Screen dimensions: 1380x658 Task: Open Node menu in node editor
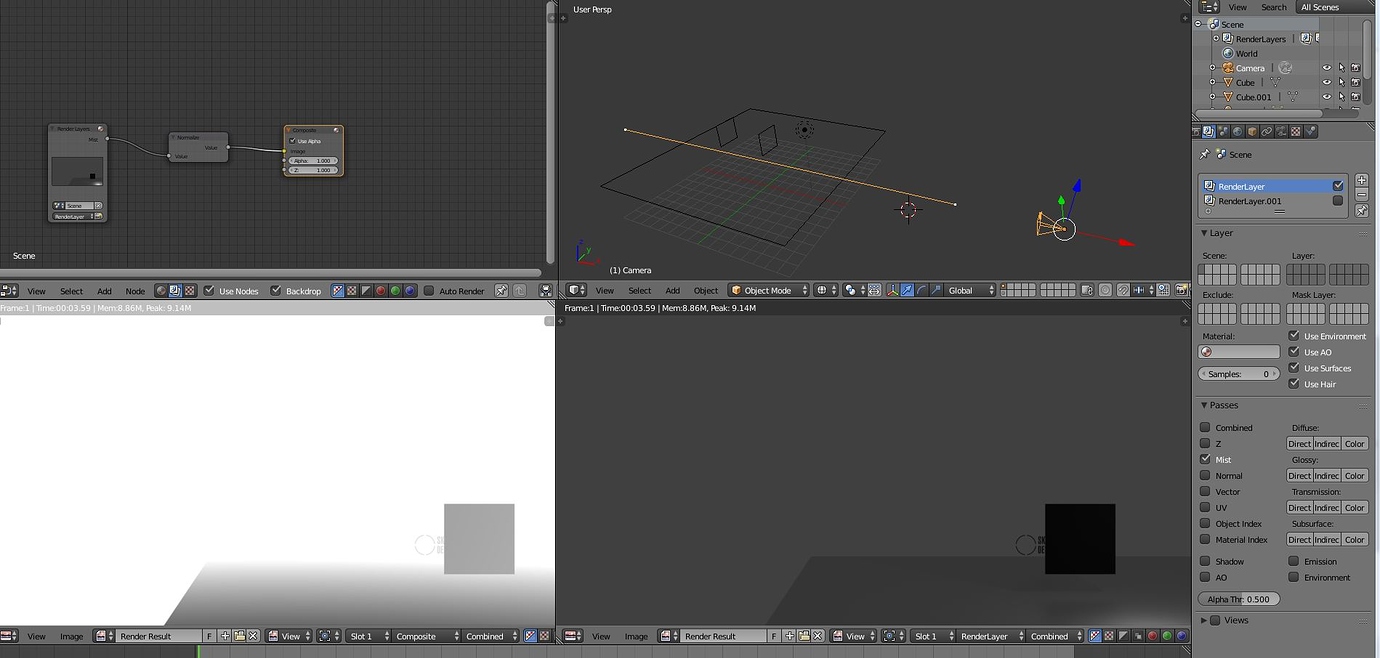click(135, 291)
